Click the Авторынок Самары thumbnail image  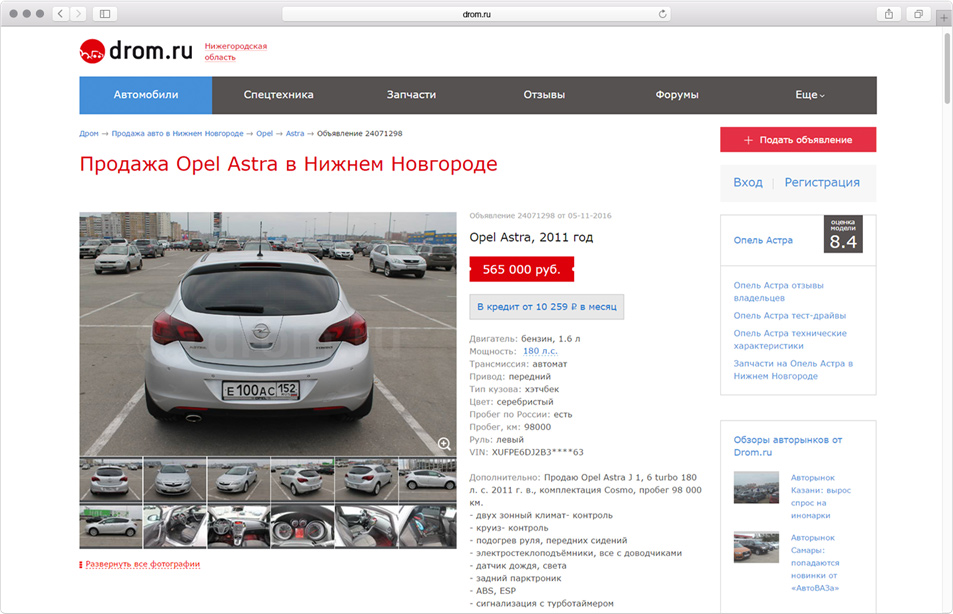[x=756, y=547]
